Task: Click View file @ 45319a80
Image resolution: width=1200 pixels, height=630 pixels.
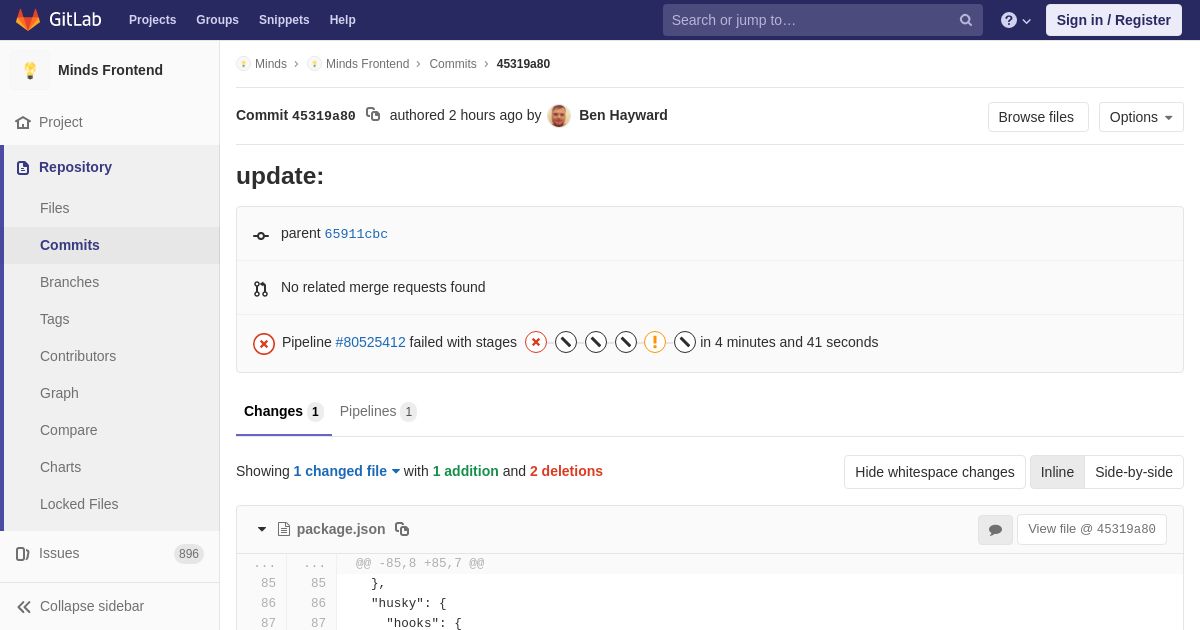Action: pyautogui.click(x=1092, y=530)
